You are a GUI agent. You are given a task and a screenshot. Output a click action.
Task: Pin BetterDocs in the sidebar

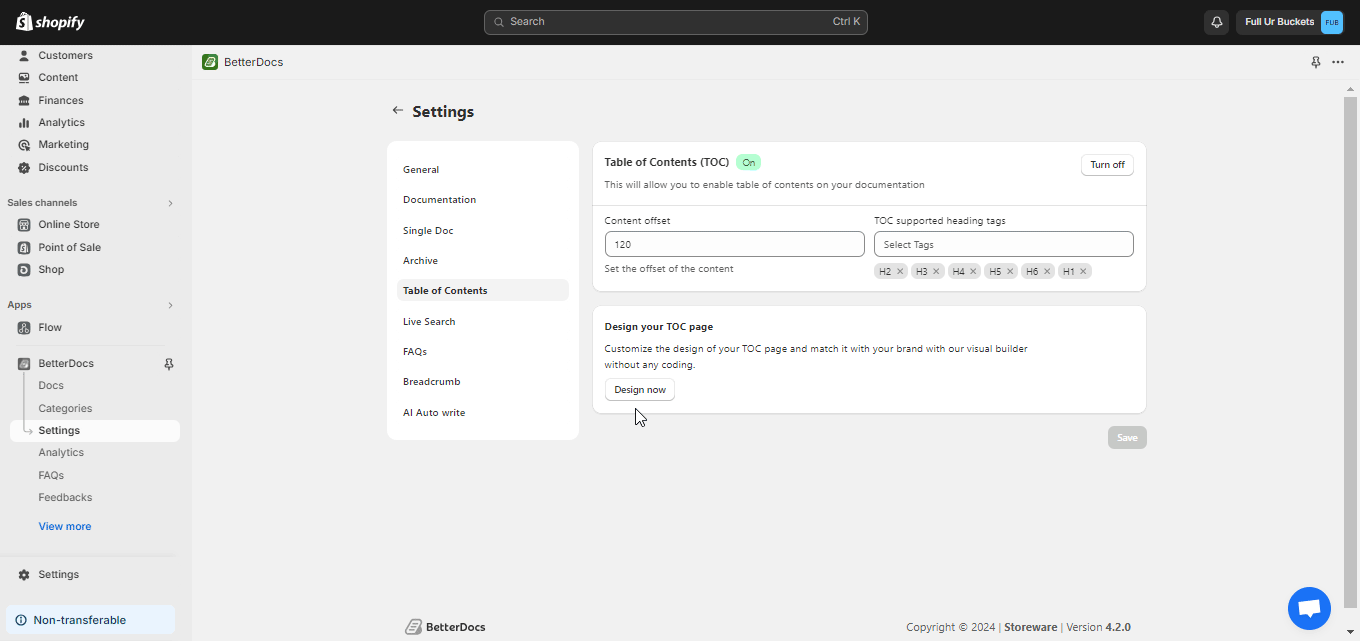tap(169, 363)
